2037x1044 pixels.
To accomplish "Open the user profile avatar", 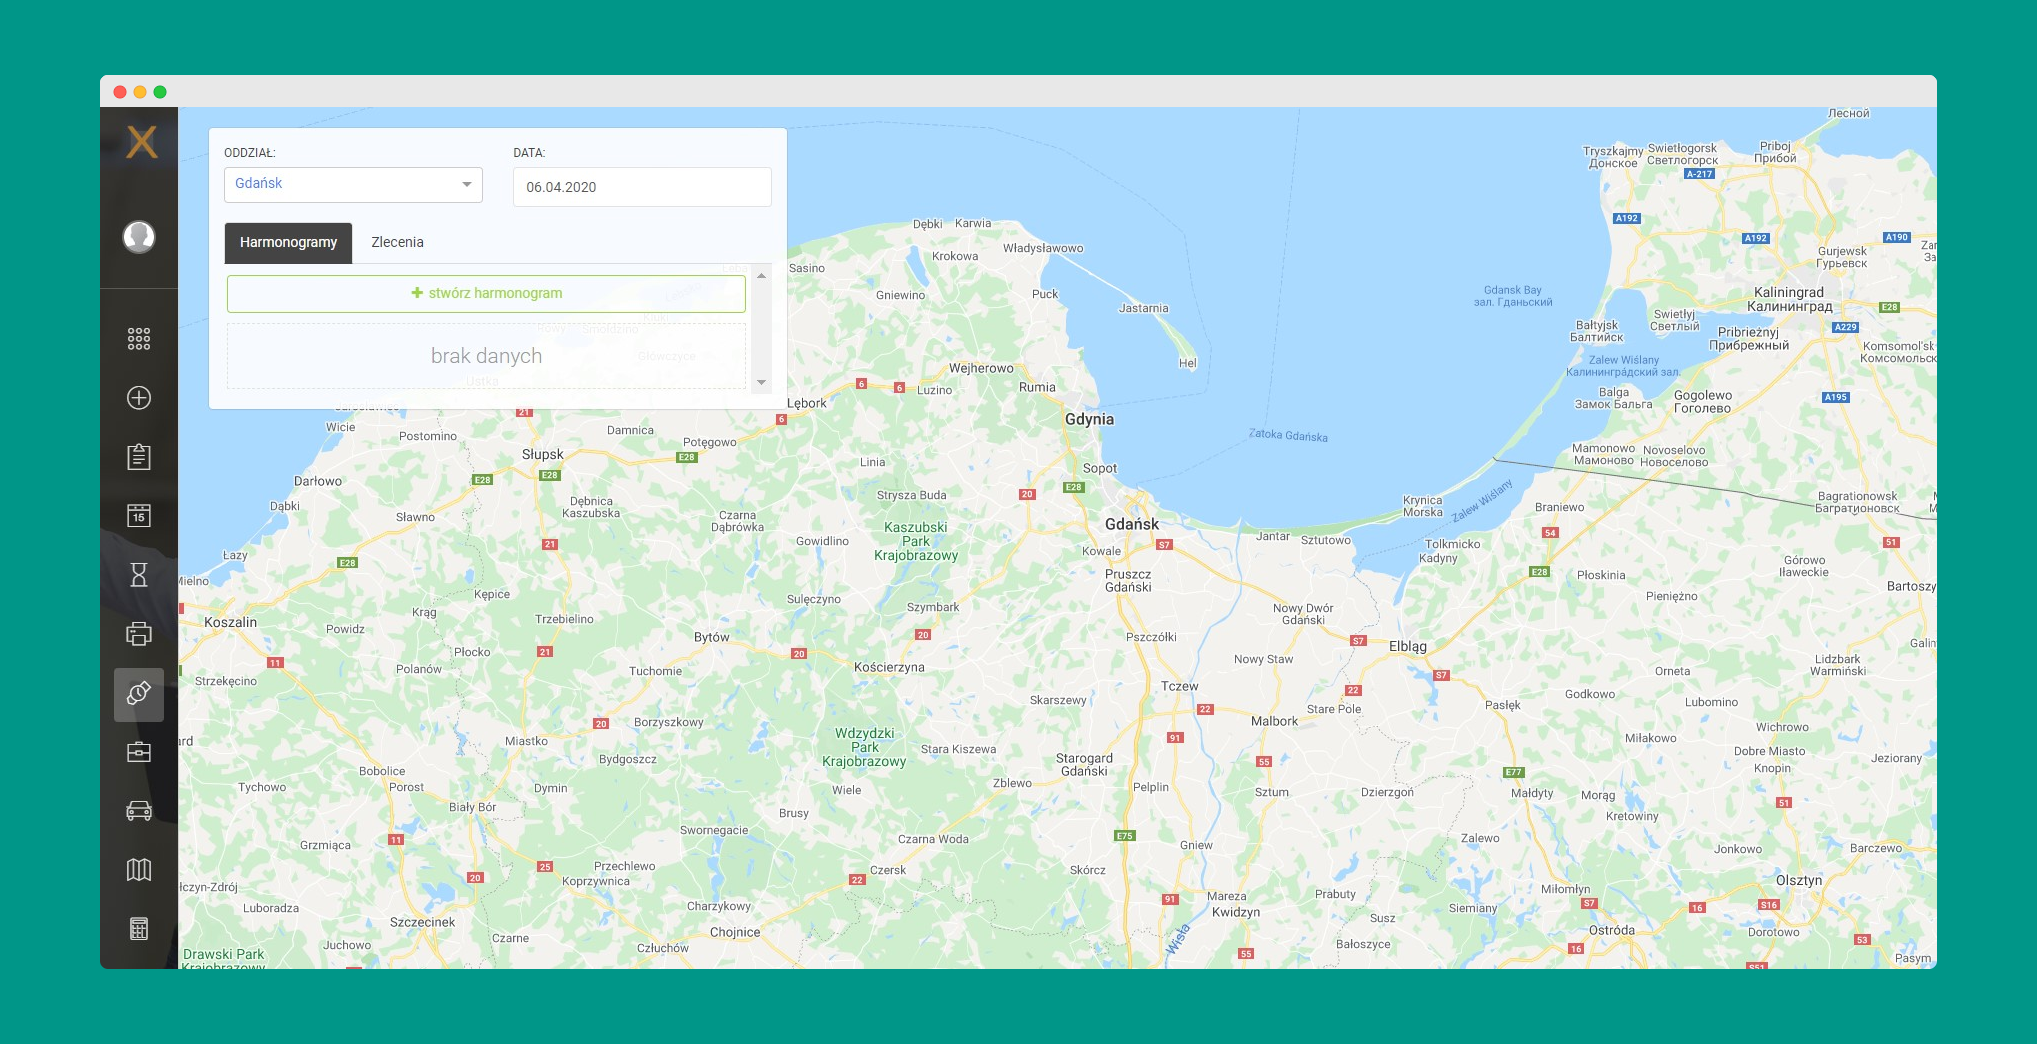I will pos(139,237).
